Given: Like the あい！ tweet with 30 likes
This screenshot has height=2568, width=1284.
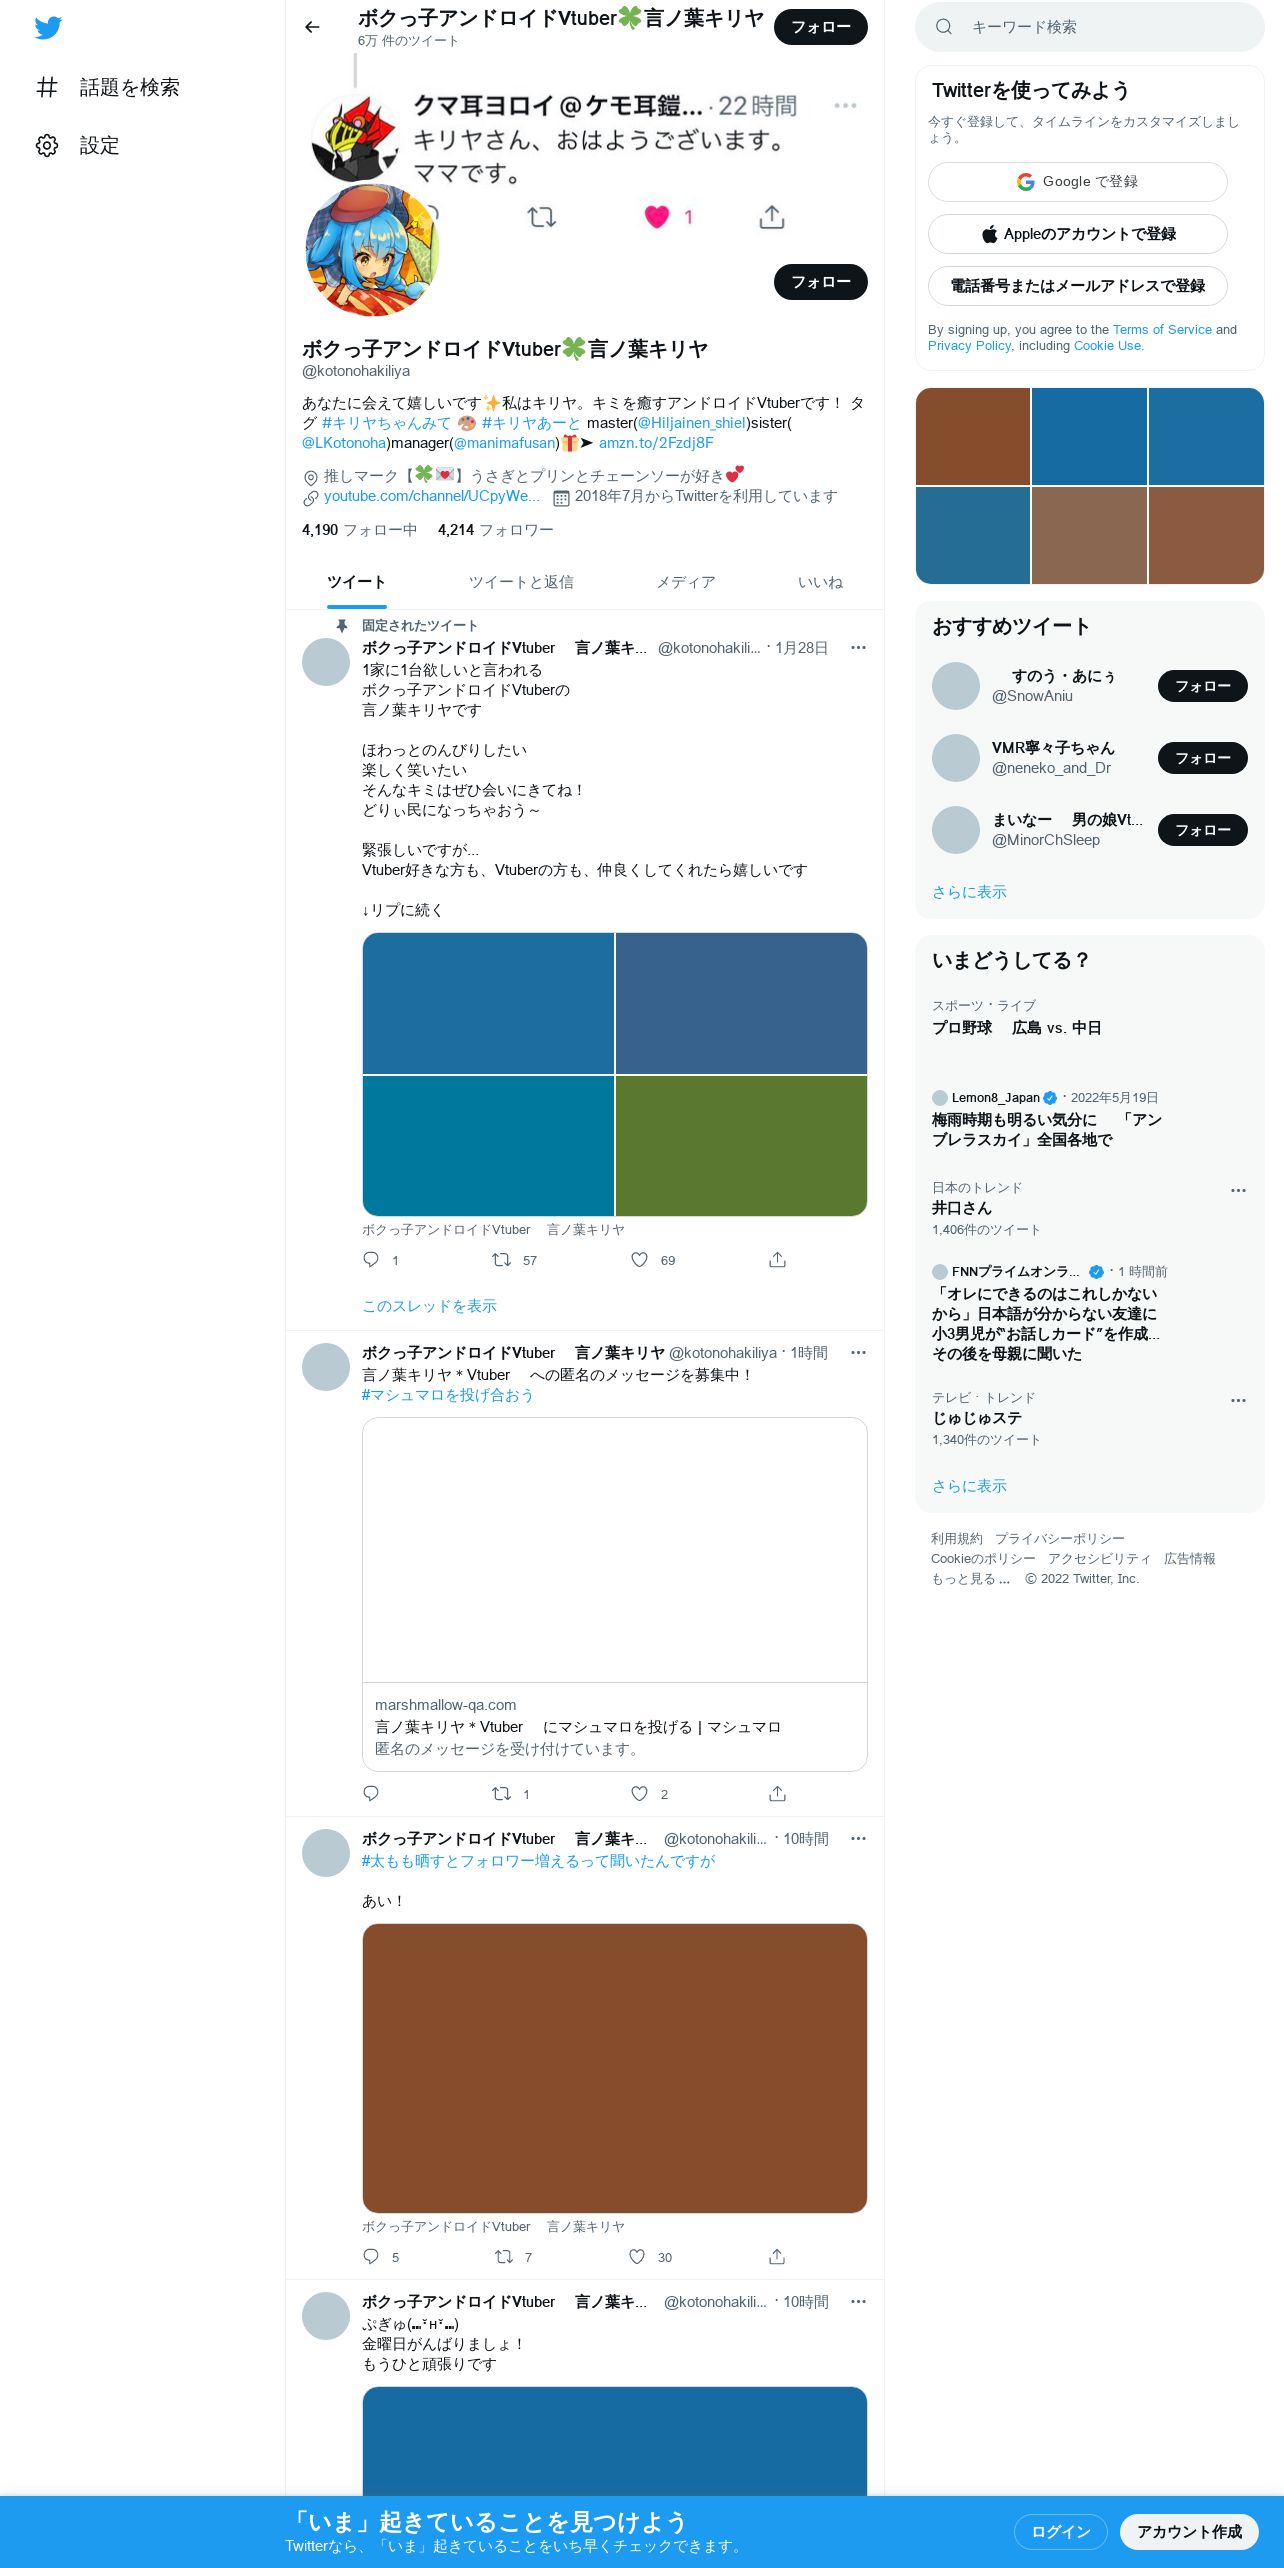Looking at the screenshot, I should pos(637,2257).
